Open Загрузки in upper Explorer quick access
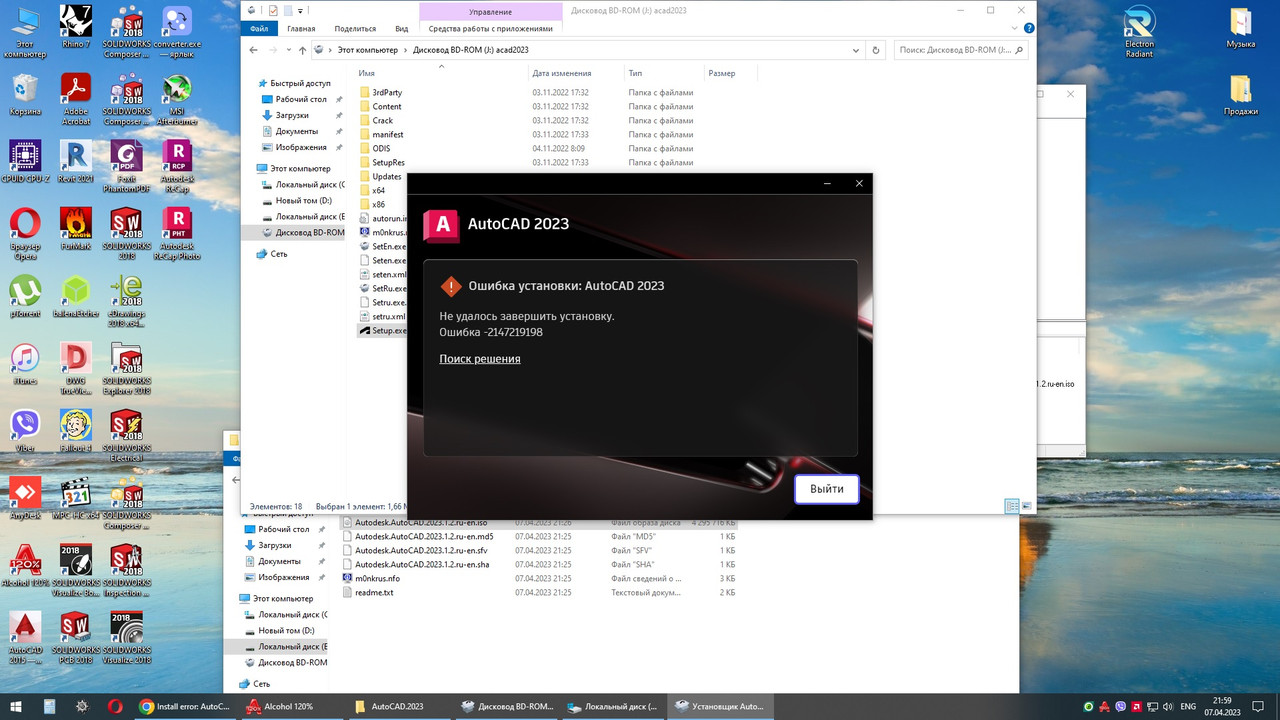Image resolution: width=1280 pixels, height=720 pixels. 292,115
